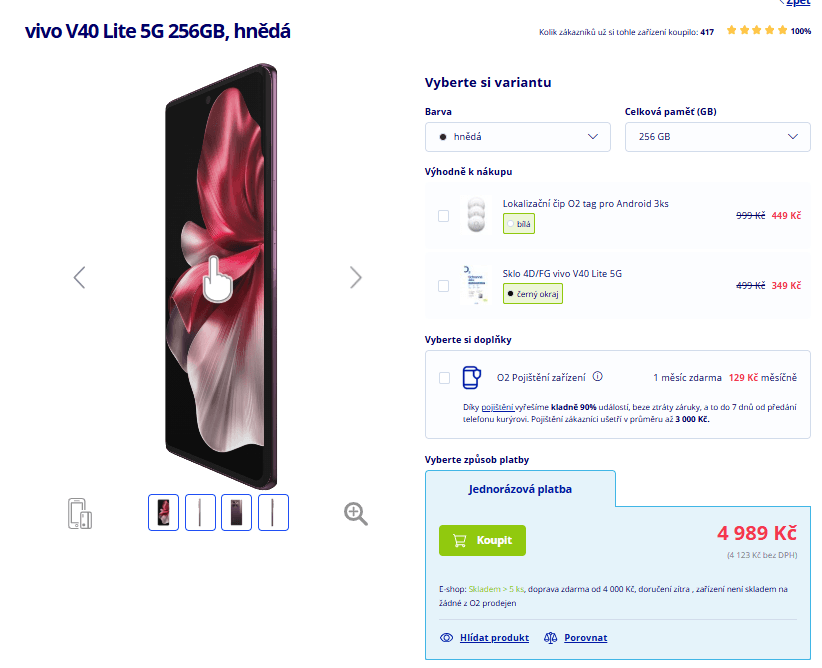Check the Lokalizační čip O2 tag checkbox
Viewport: 822px width, 668px height.
tap(443, 215)
